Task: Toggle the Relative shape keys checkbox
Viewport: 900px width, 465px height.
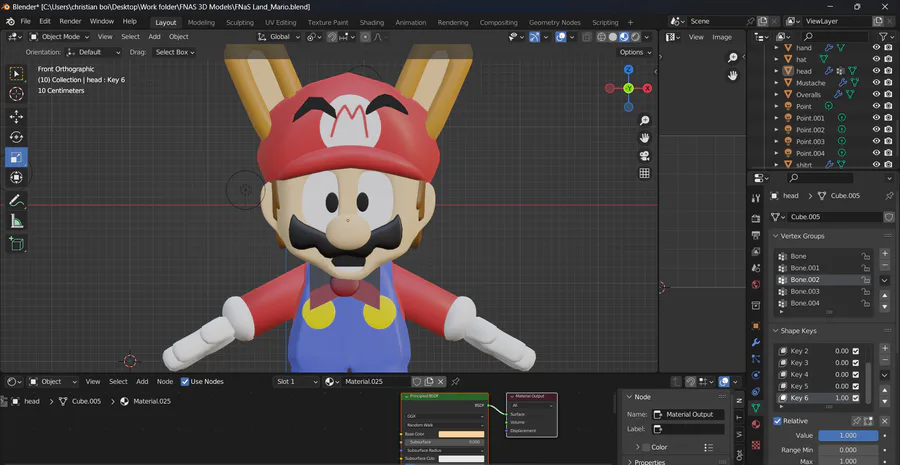Action: tap(777, 421)
